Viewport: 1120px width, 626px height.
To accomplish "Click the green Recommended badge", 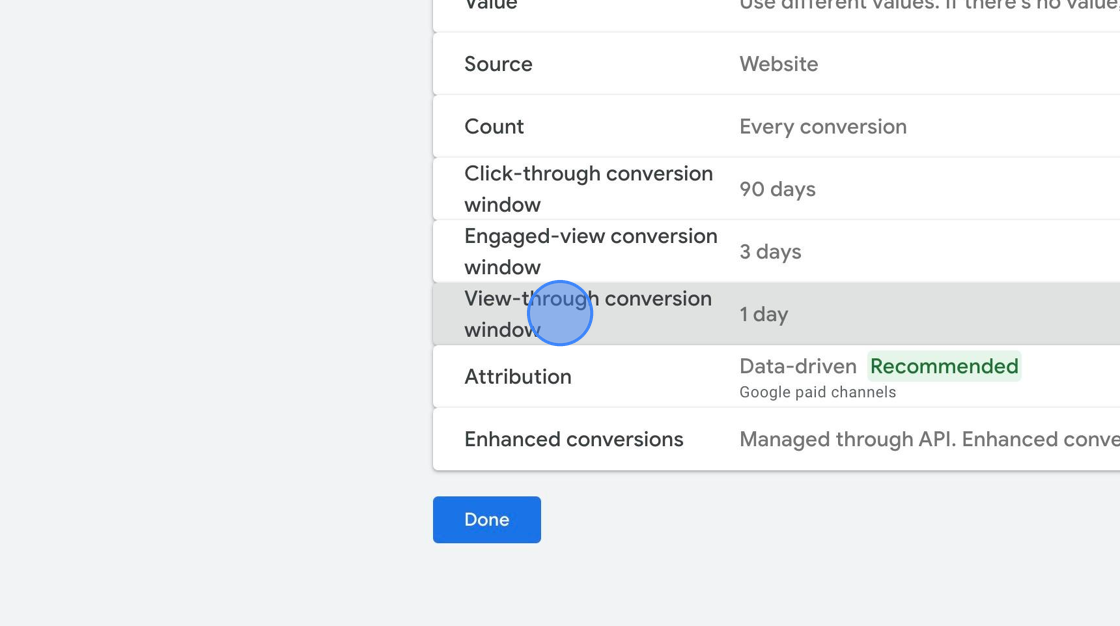I will click(944, 366).
